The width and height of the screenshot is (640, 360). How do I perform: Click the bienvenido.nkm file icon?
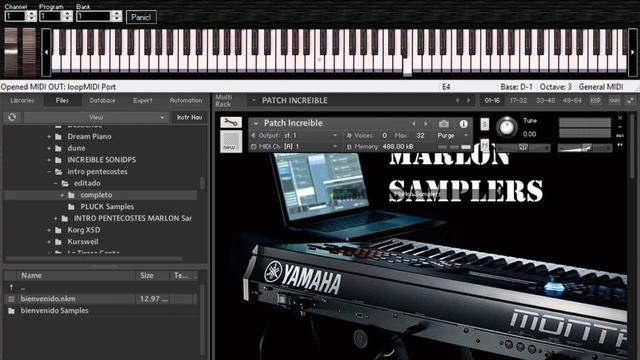pos(11,299)
